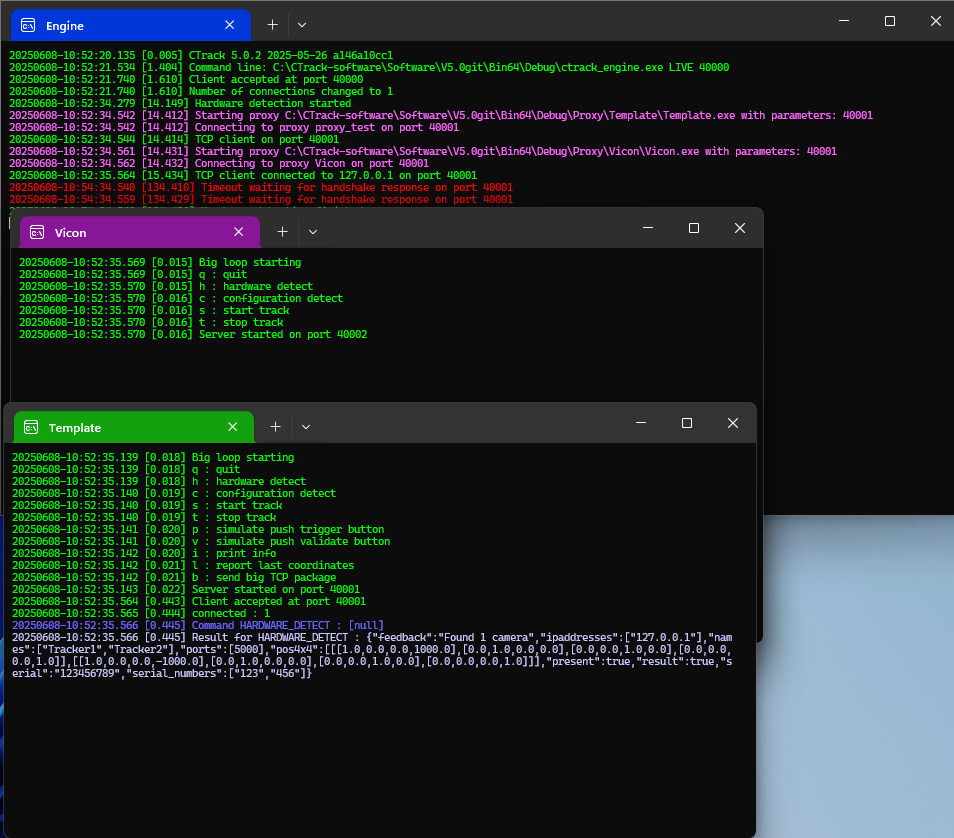Minimize the Engine terminal window
954x838 pixels.
(x=843, y=21)
